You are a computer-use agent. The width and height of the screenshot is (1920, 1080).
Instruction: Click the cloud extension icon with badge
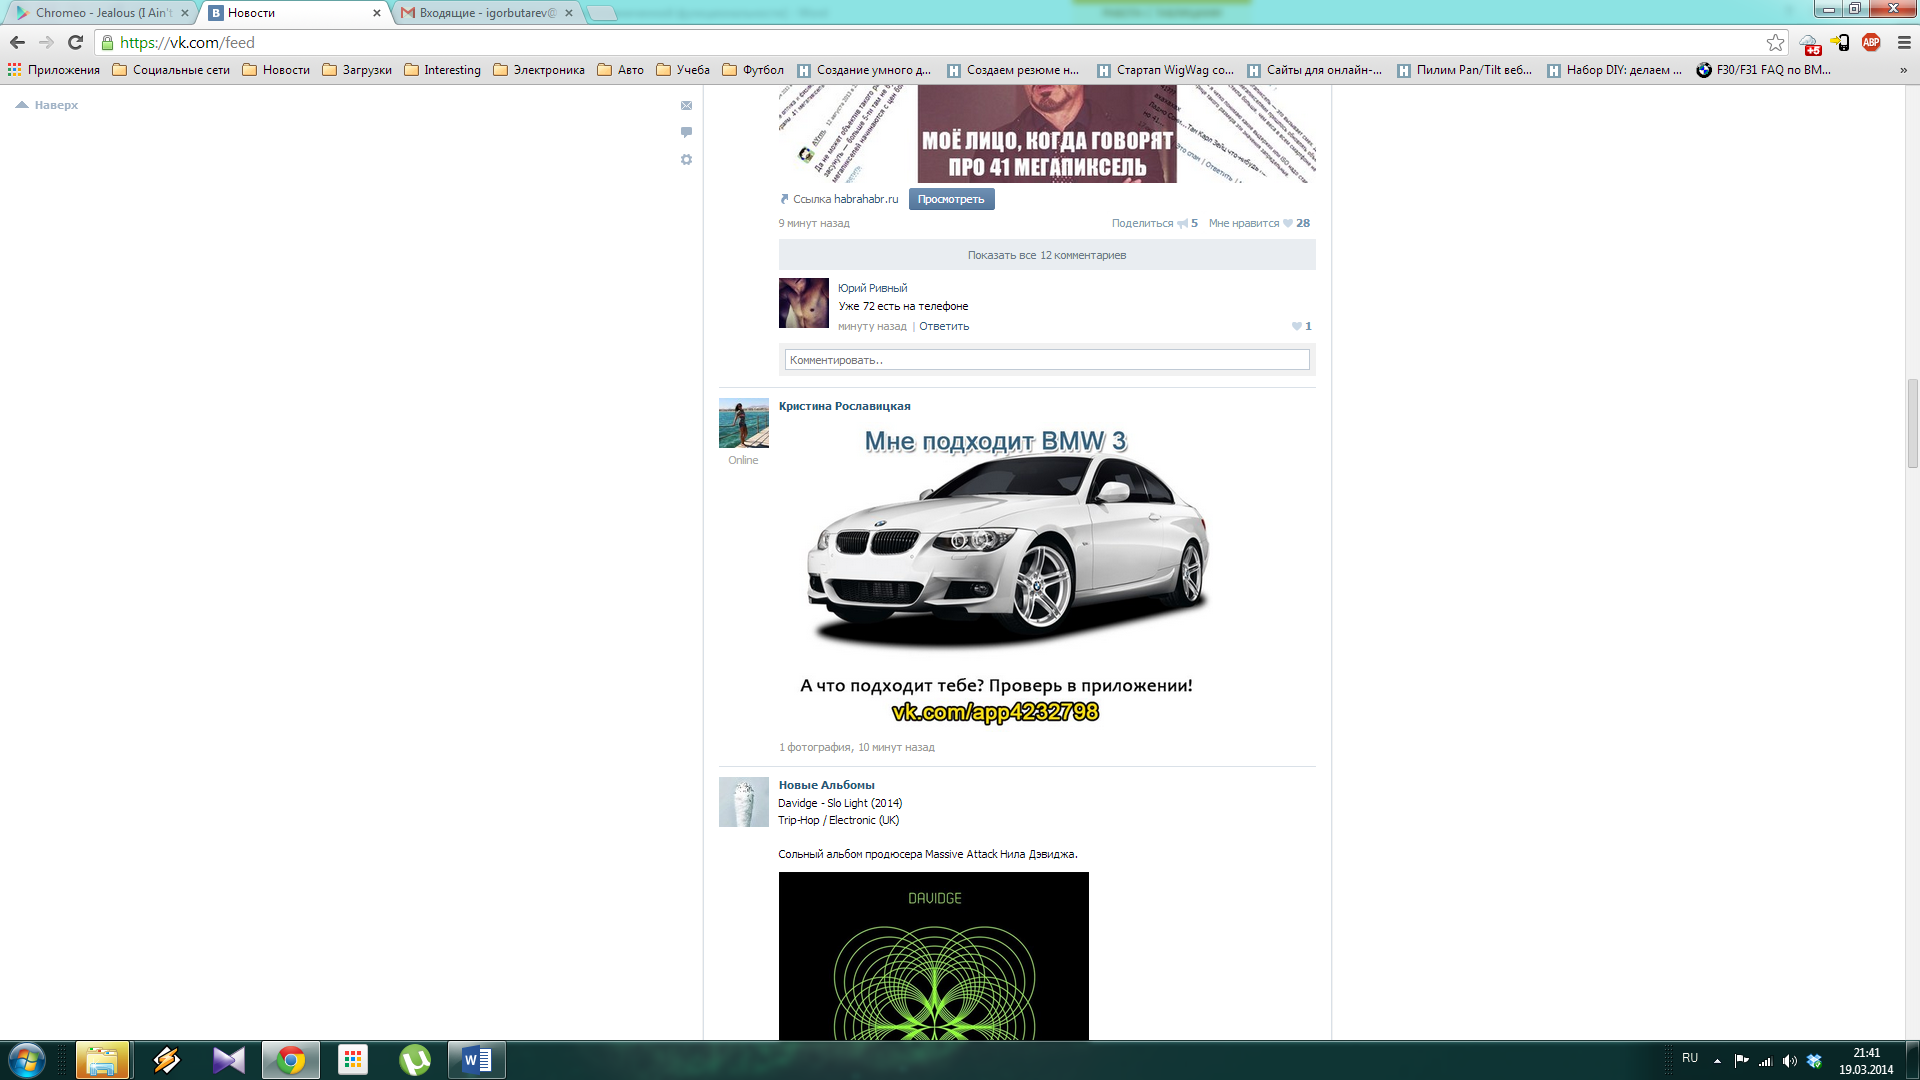(x=1810, y=43)
